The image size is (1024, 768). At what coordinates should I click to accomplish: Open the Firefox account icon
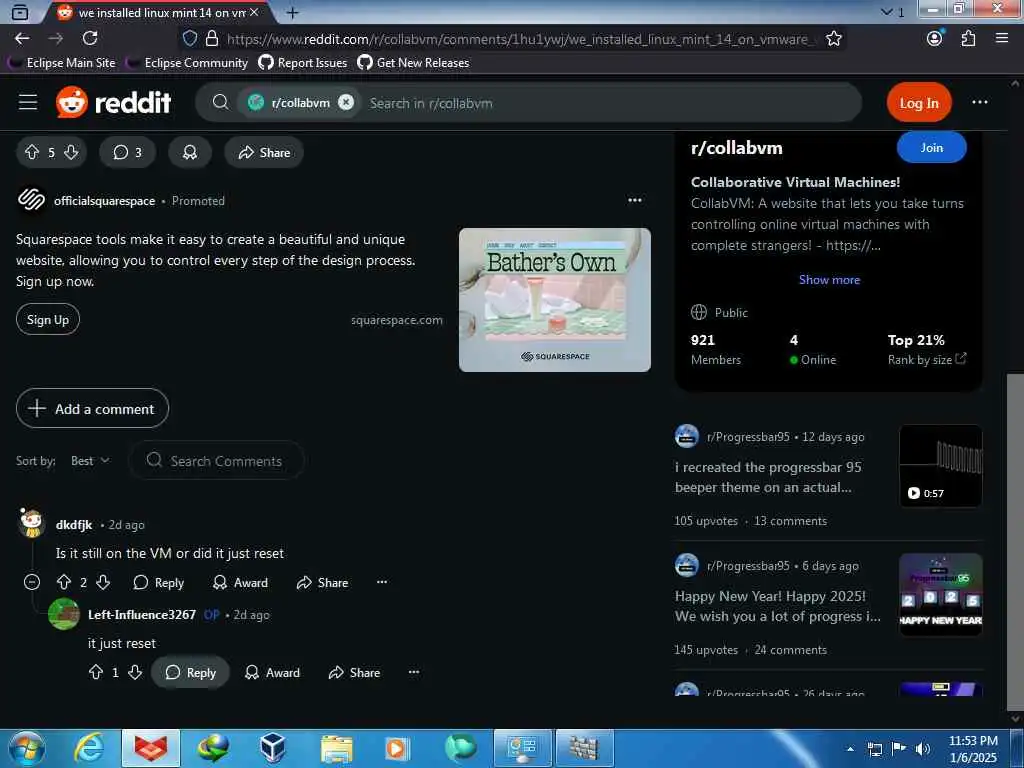935,39
